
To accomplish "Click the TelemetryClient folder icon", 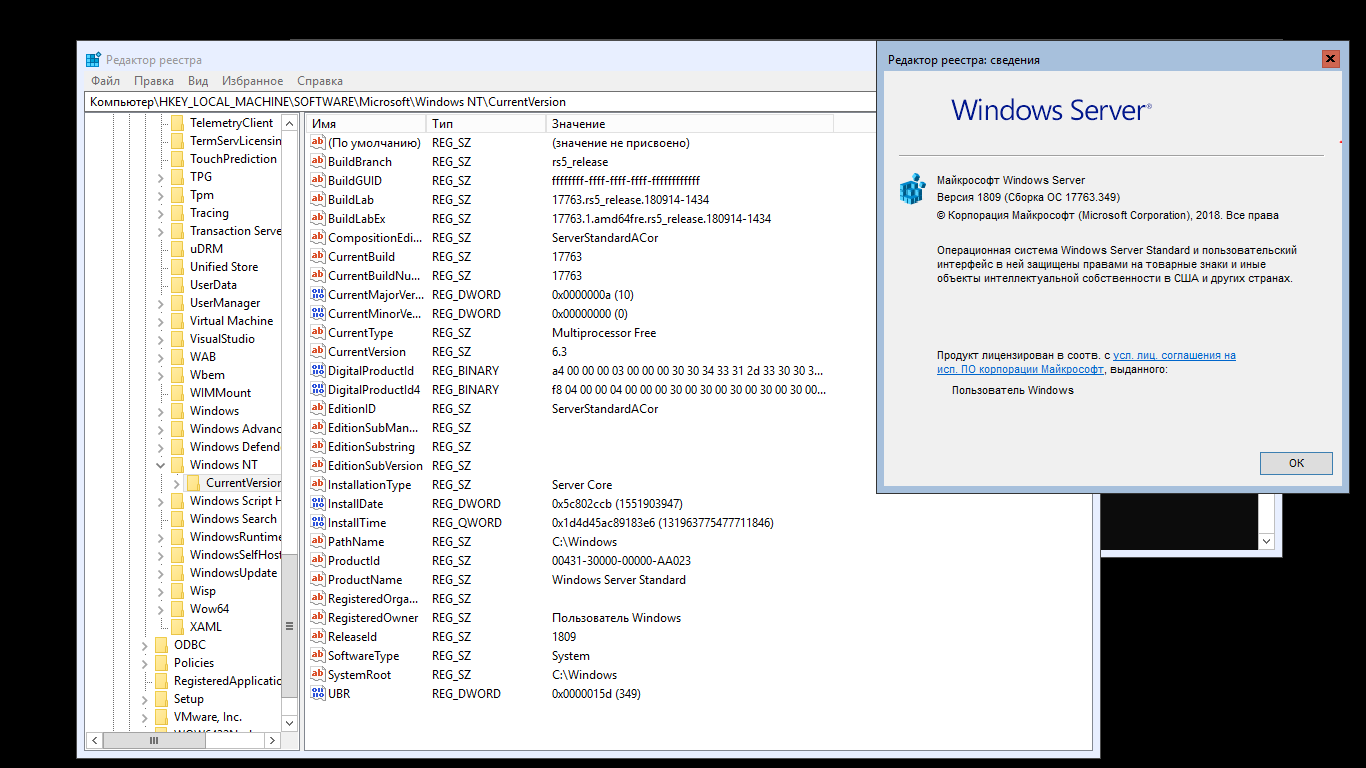I will click(177, 123).
